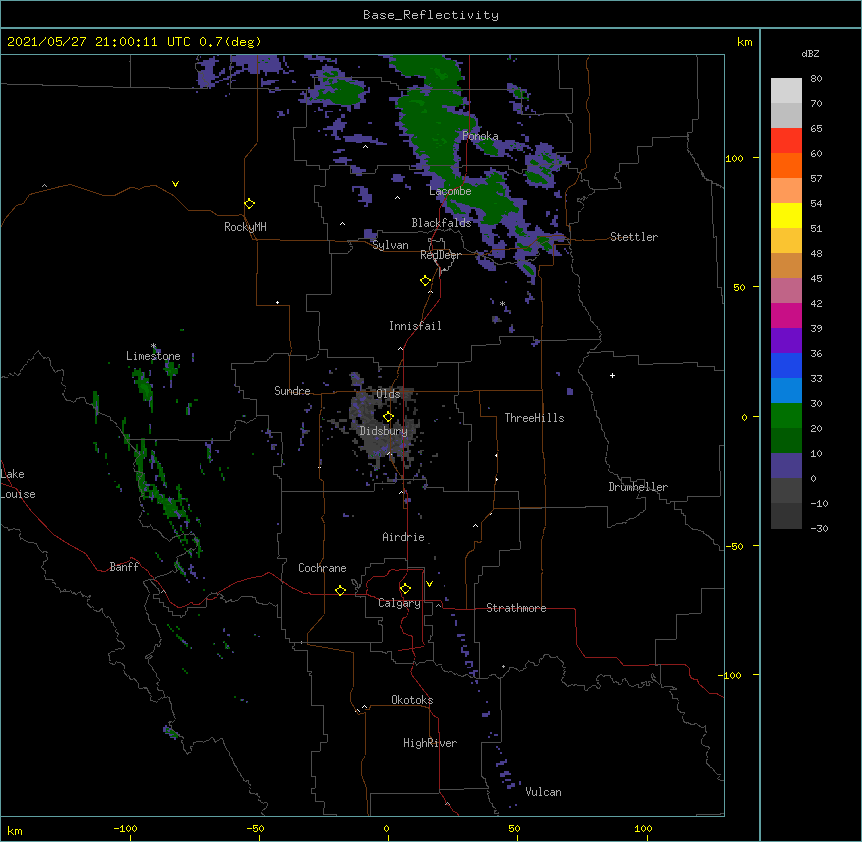Image resolution: width=862 pixels, height=842 pixels.
Task: Select the yellow diamond radar site marker below Olds
Action: (388, 417)
